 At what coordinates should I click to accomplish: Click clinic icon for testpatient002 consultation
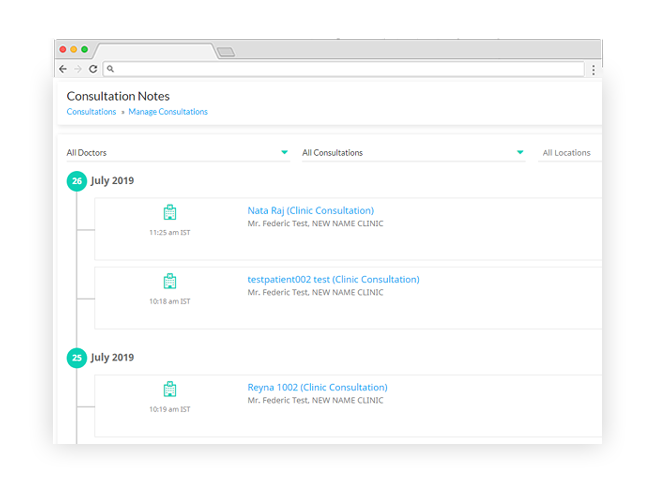[170, 282]
